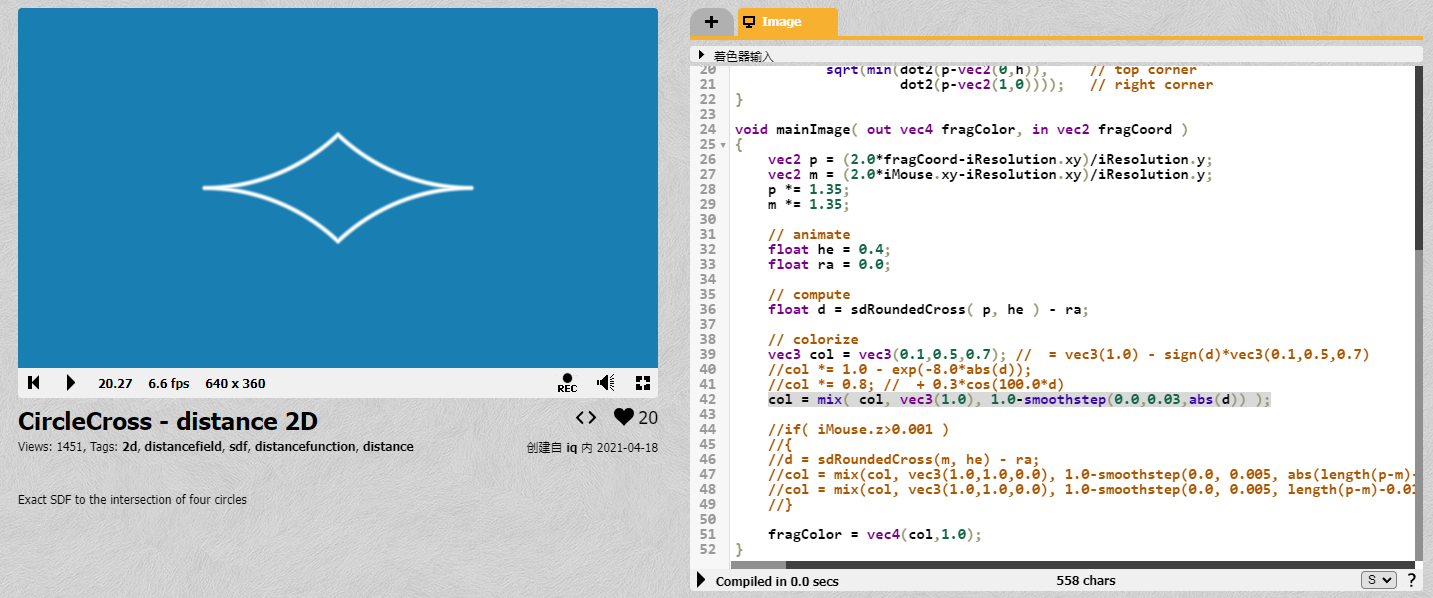Image resolution: width=1433 pixels, height=598 pixels.
Task: Mute the shader audio
Action: tap(605, 383)
